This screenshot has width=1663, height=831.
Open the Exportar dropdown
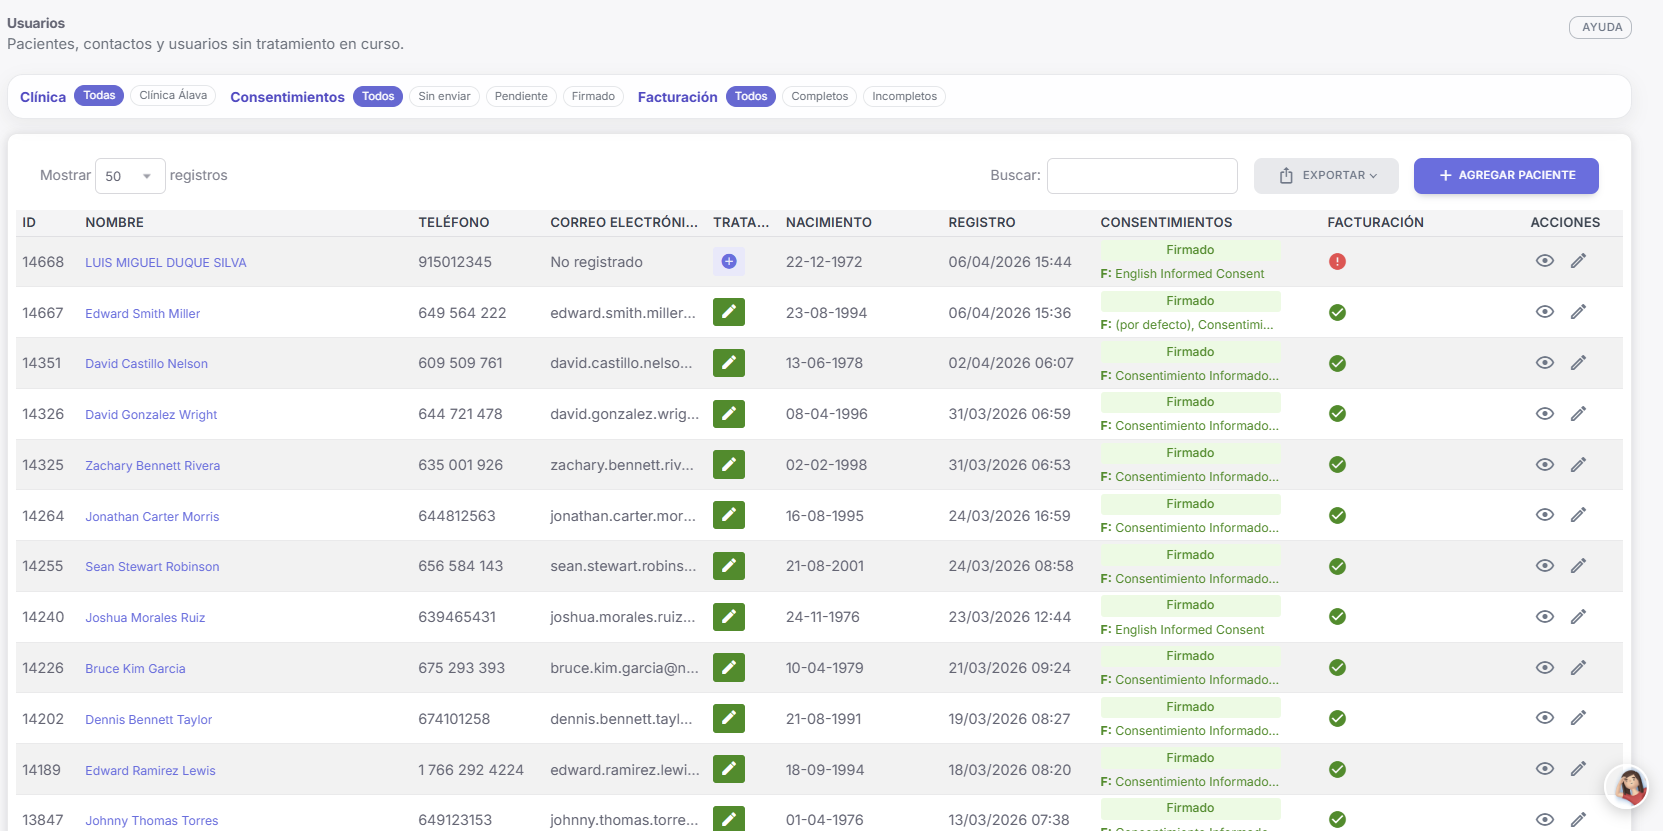pos(1326,176)
